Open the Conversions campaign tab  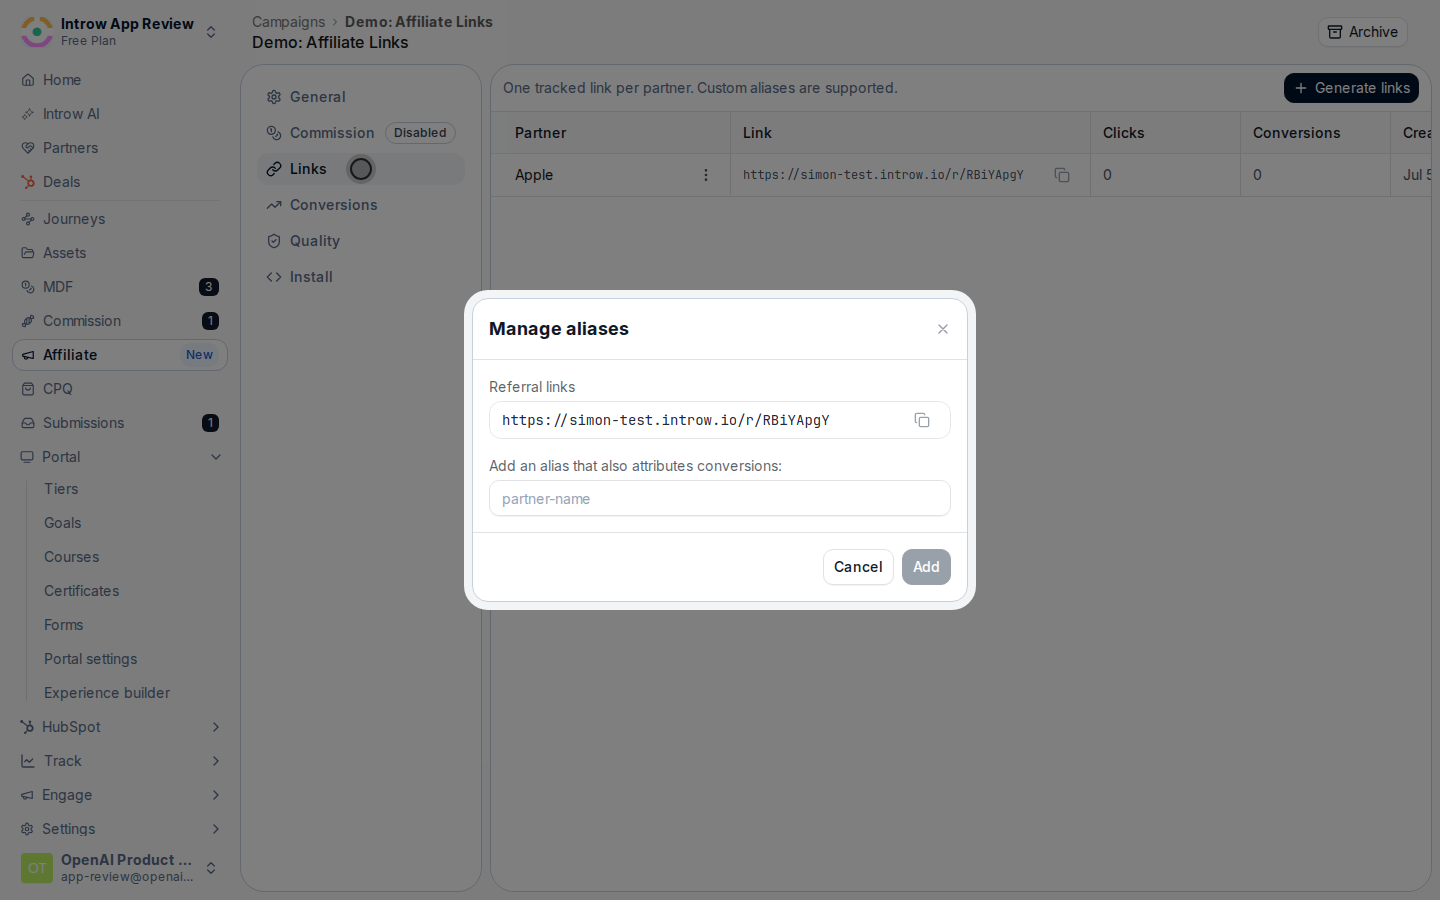pyautogui.click(x=361, y=205)
